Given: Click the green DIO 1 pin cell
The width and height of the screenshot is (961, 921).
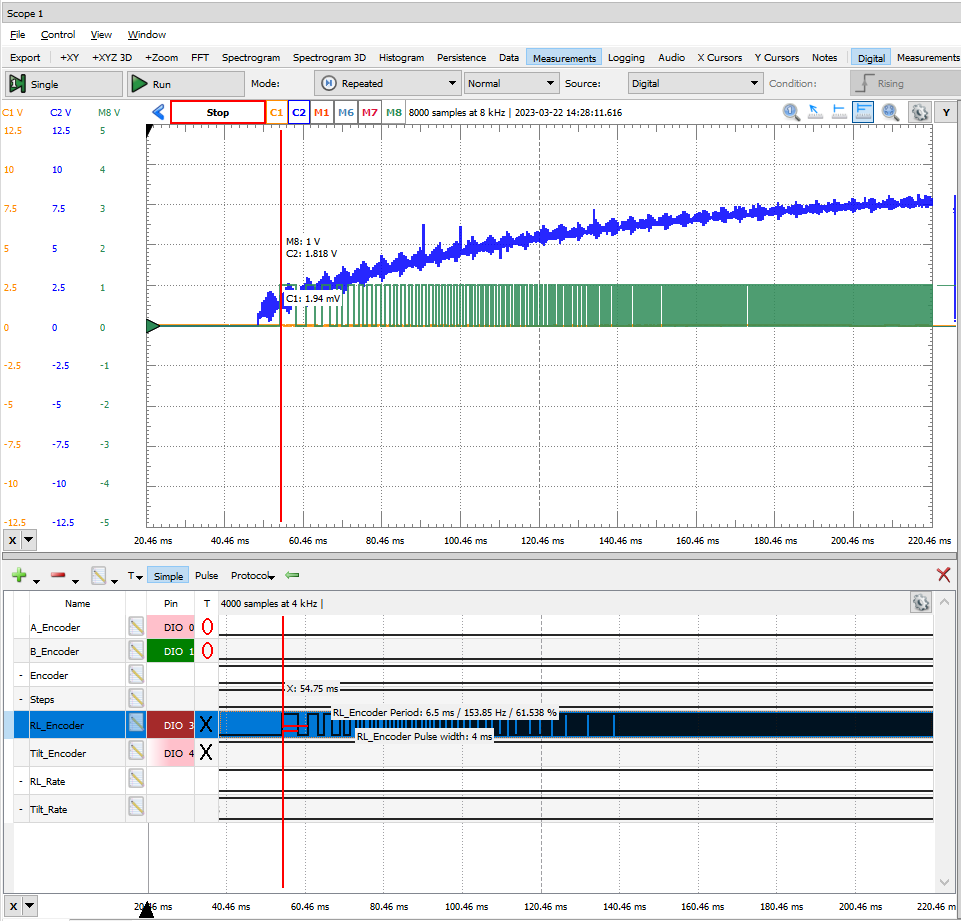Looking at the screenshot, I should click(x=170, y=651).
